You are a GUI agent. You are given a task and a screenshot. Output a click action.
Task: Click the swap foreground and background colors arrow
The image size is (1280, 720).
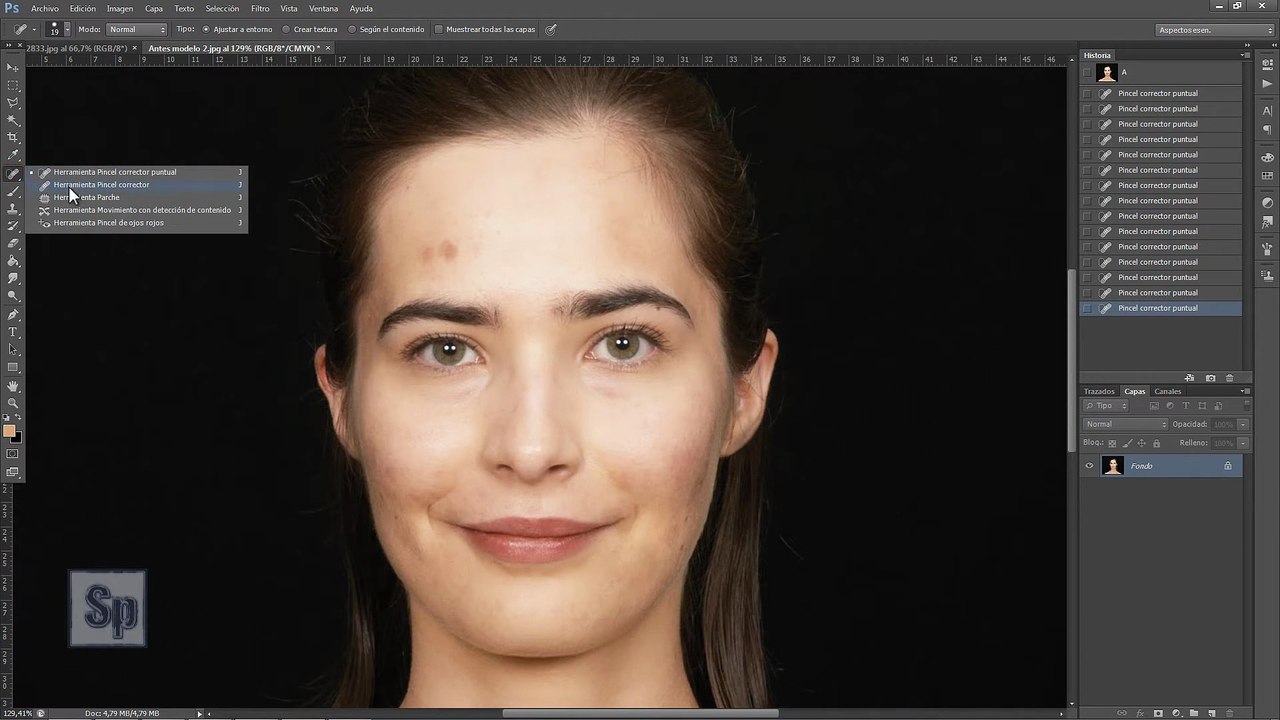pos(18,418)
